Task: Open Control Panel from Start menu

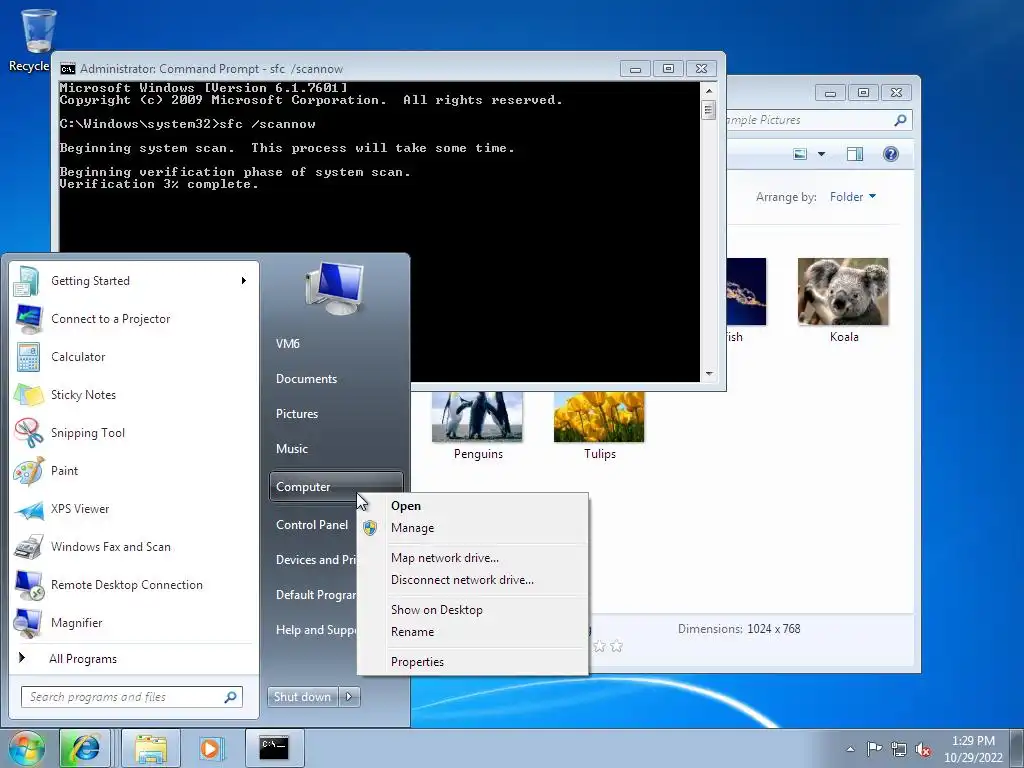Action: [312, 525]
